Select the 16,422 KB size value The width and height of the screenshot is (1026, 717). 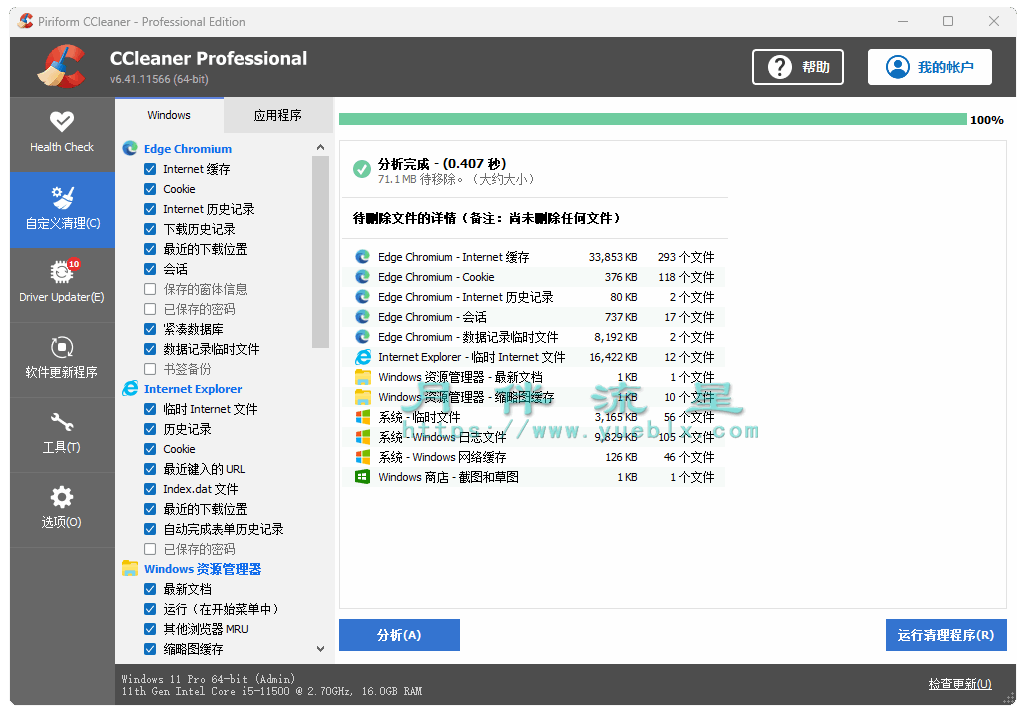(x=612, y=357)
